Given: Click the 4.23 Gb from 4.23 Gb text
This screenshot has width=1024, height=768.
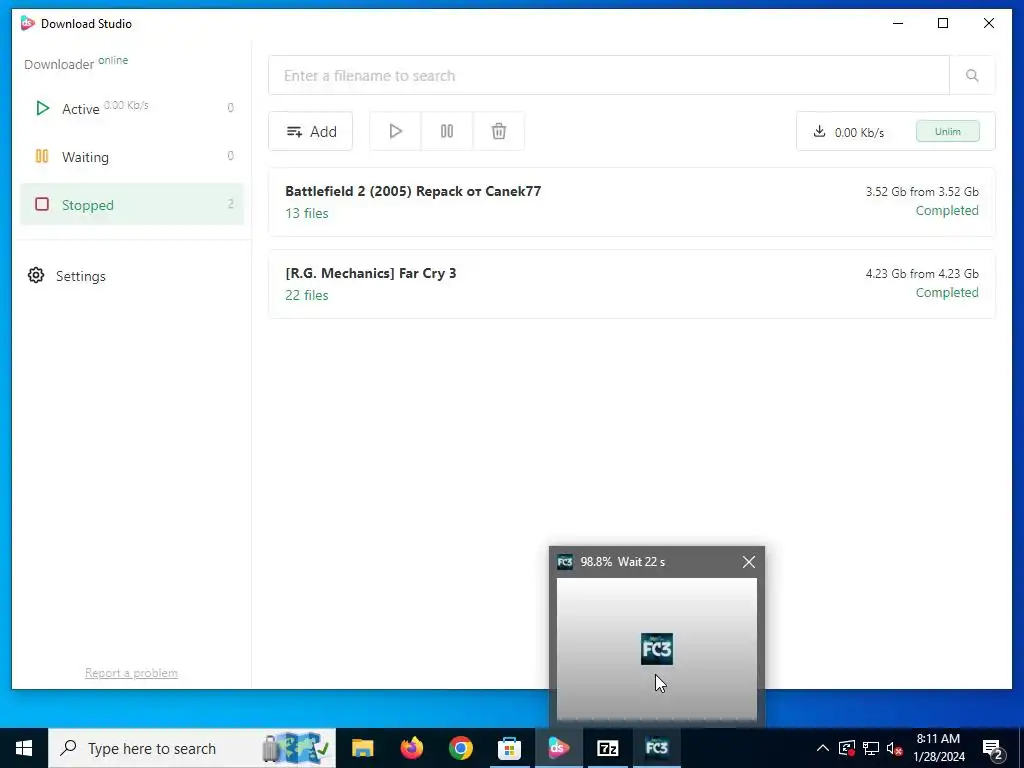Looking at the screenshot, I should tap(922, 274).
